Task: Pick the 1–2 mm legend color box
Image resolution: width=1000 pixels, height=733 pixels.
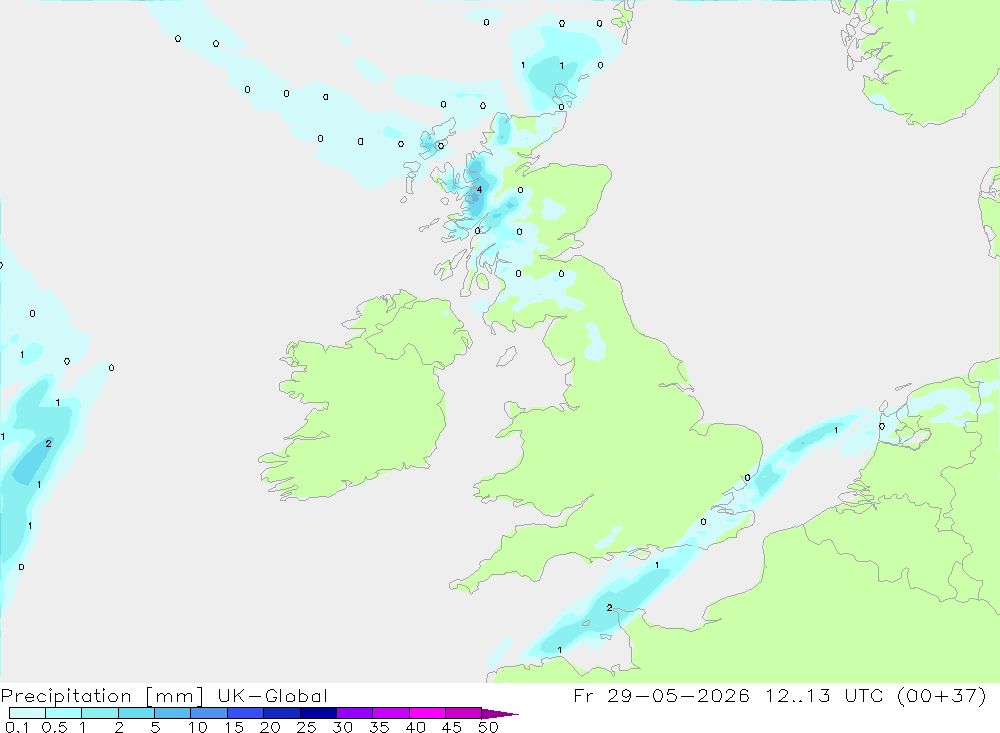Action: click(x=99, y=713)
